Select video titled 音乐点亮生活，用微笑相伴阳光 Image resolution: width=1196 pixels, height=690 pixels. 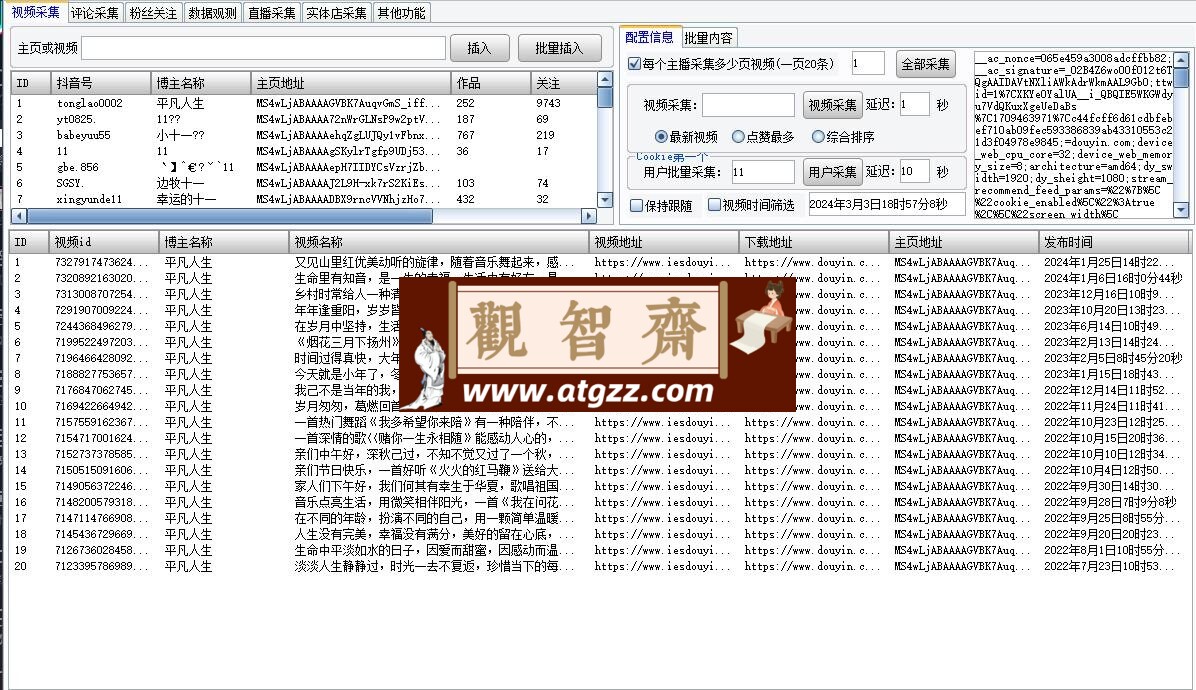599,502
